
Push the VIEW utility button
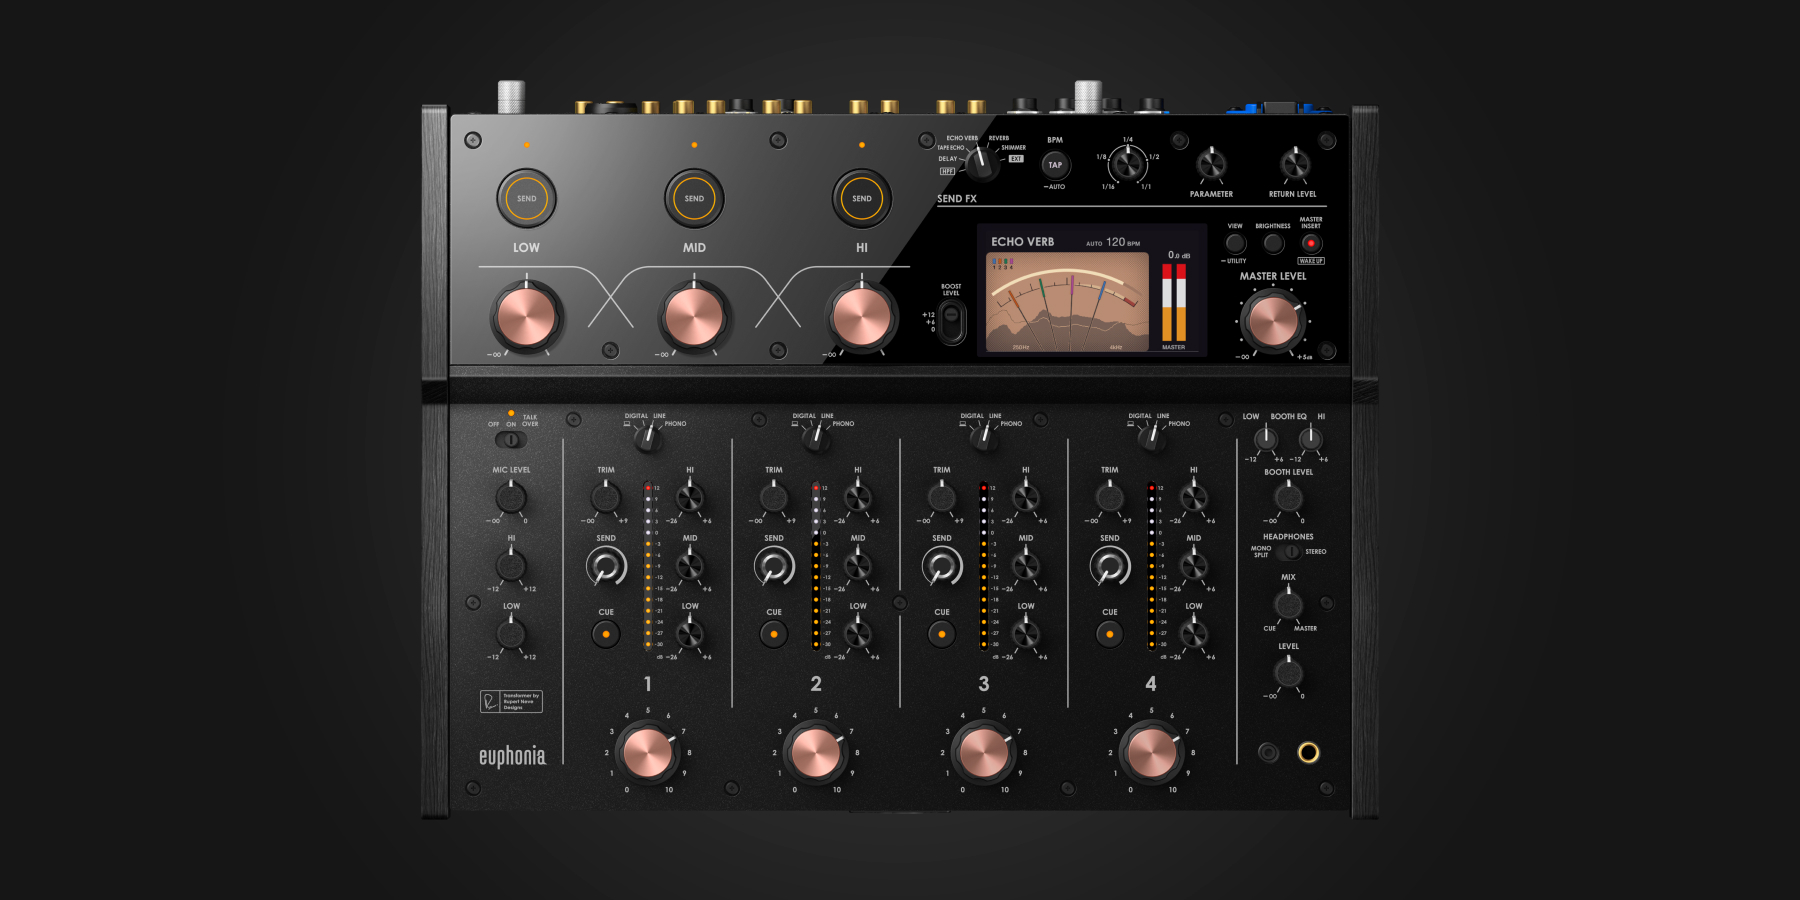click(1236, 243)
